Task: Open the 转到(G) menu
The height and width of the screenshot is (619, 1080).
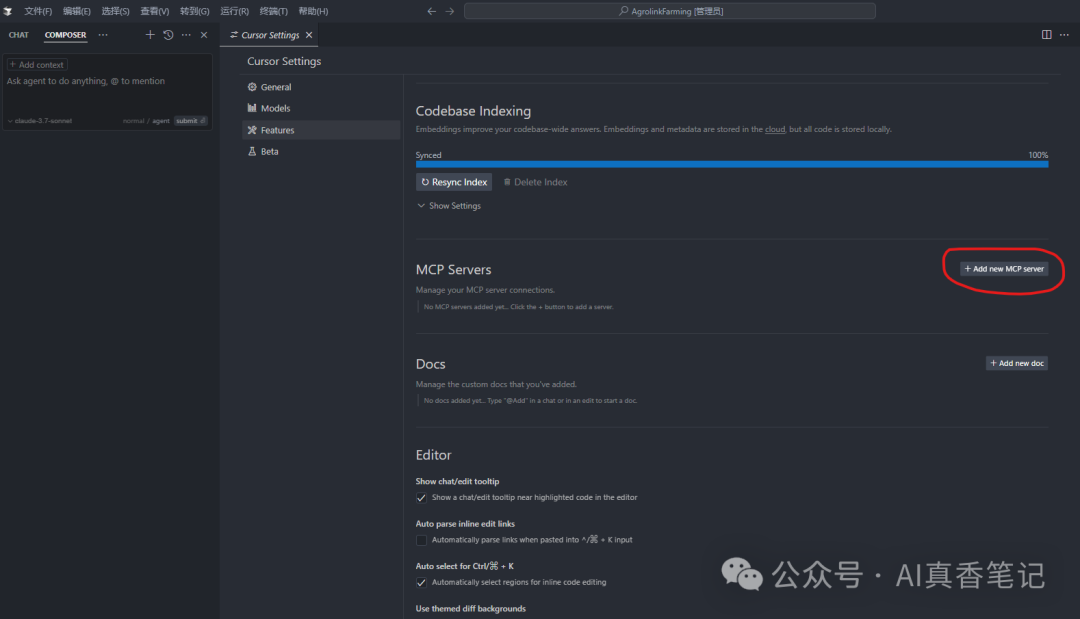Action: pos(194,11)
